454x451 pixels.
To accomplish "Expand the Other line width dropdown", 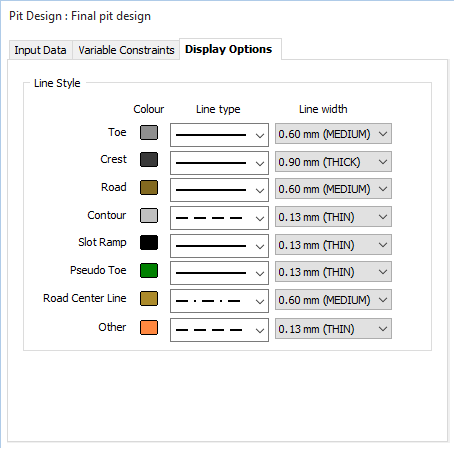I will [x=333, y=329].
